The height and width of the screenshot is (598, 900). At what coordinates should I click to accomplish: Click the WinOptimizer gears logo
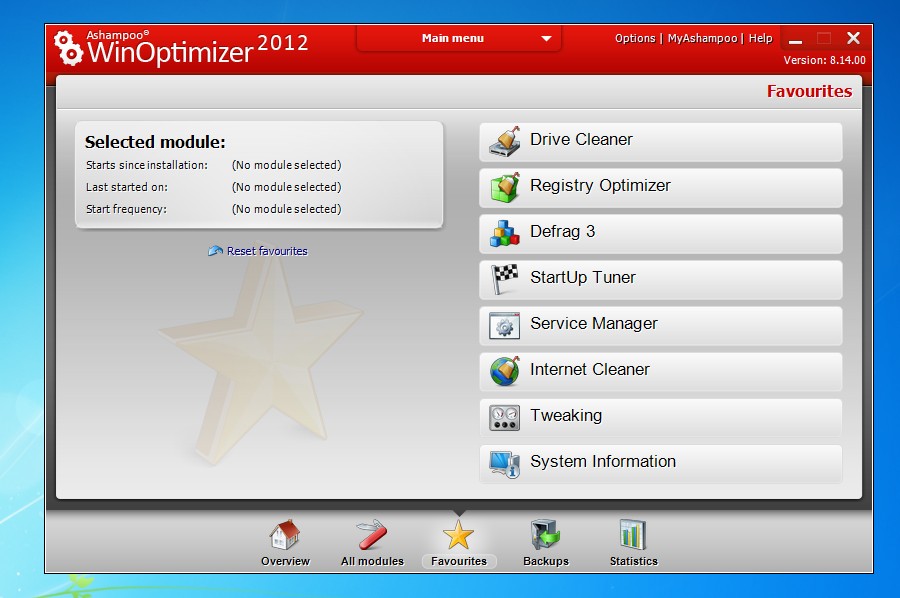coord(68,48)
